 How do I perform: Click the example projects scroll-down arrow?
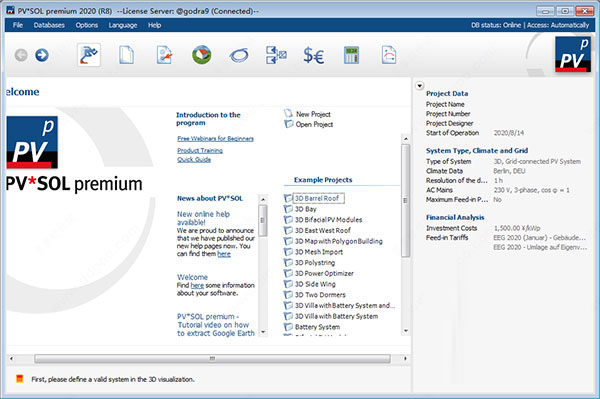pos(406,331)
